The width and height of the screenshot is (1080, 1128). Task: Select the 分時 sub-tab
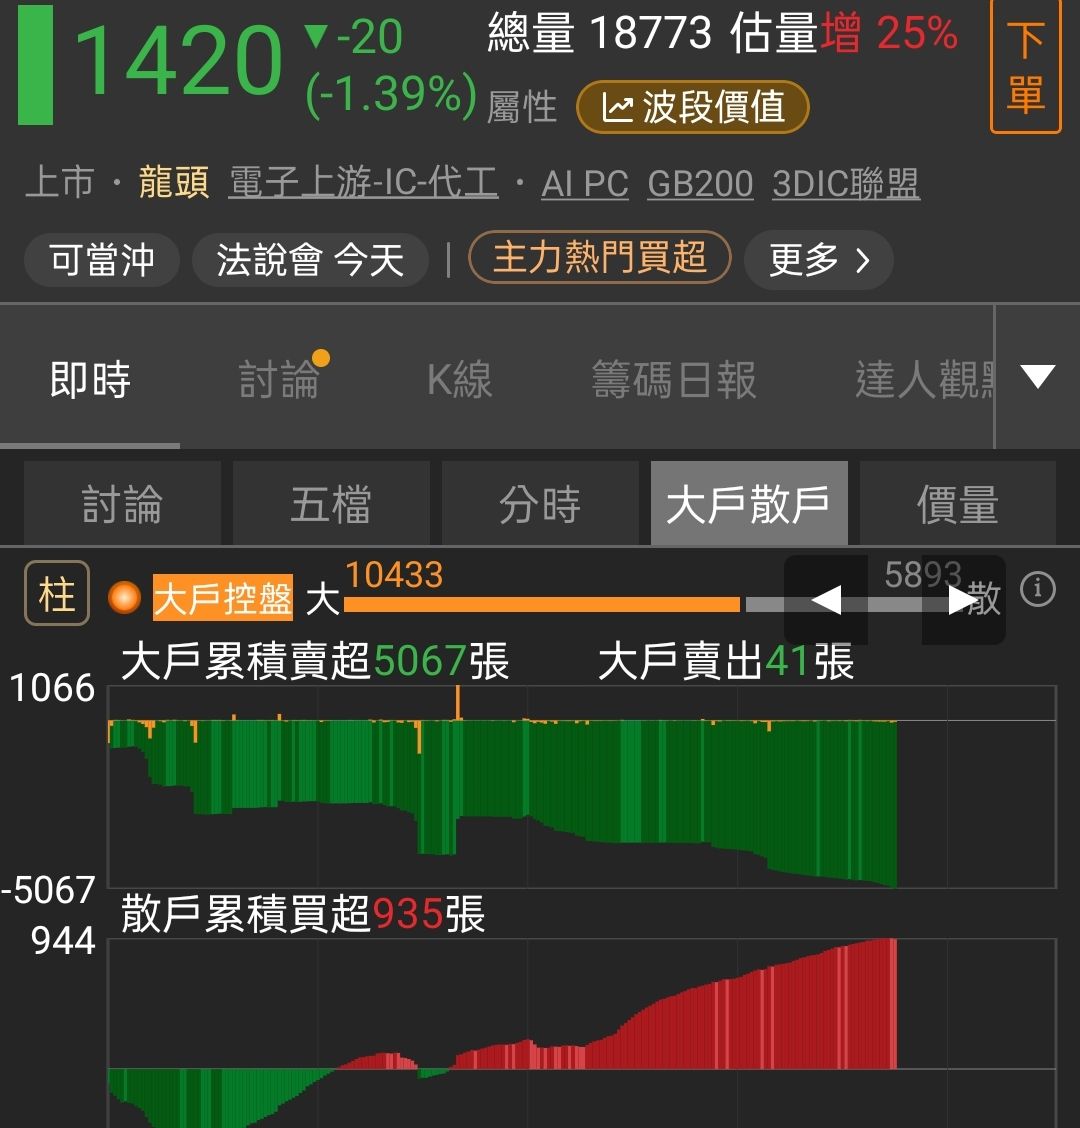[x=540, y=504]
